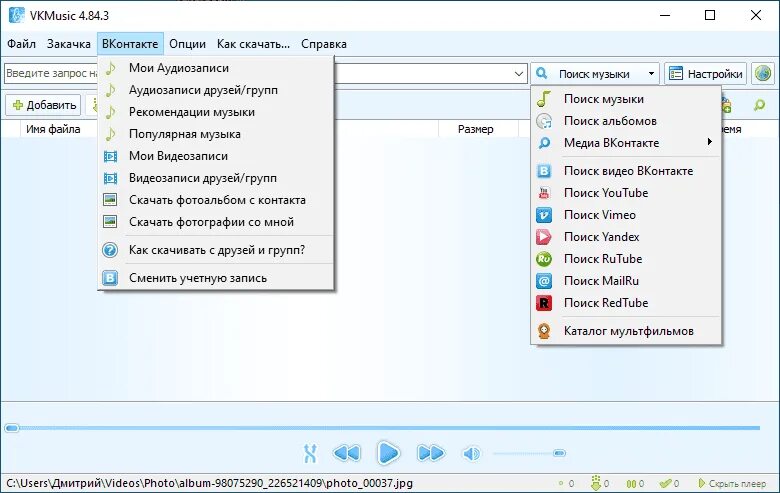Image resolution: width=780 pixels, height=493 pixels.
Task: Start playback with the Play button
Action: 388,453
